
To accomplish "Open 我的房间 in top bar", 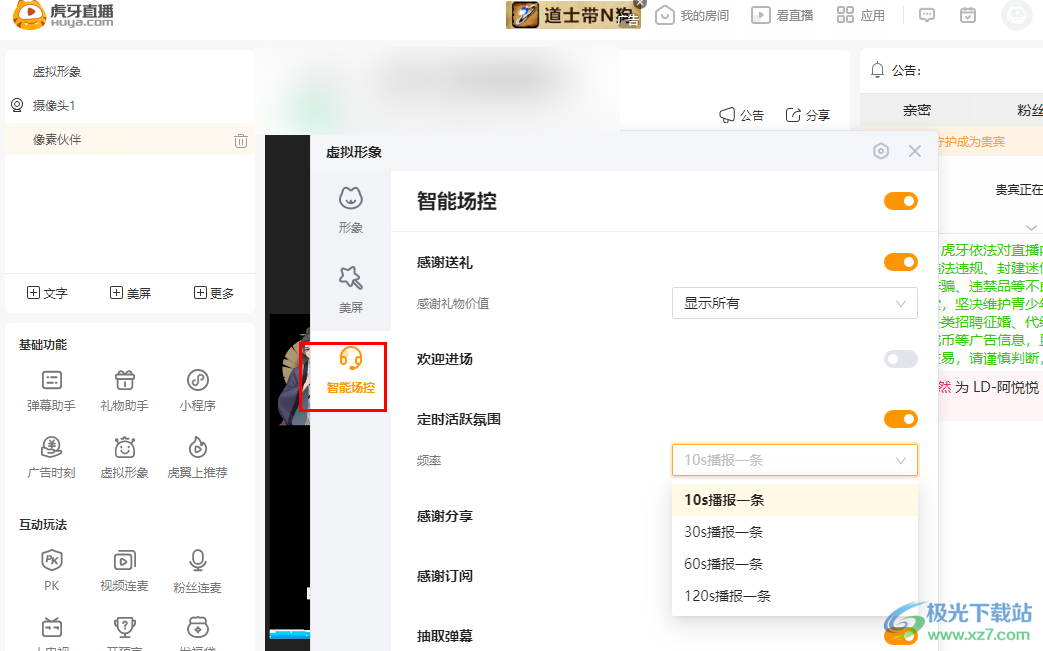I will (x=692, y=15).
